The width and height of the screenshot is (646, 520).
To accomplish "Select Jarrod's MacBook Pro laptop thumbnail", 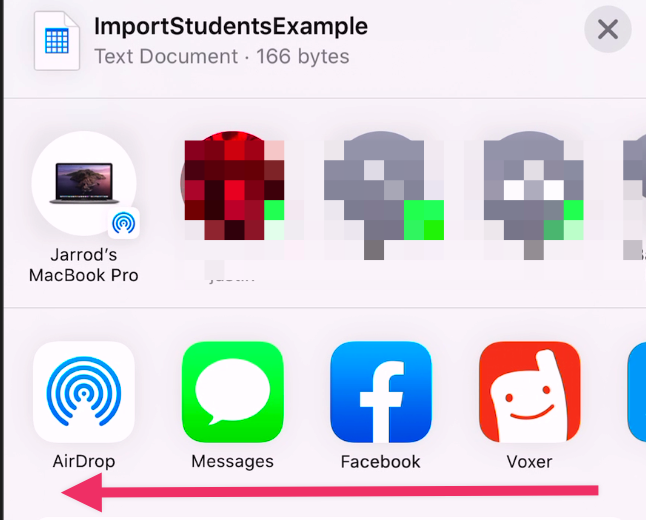I will pos(84,183).
